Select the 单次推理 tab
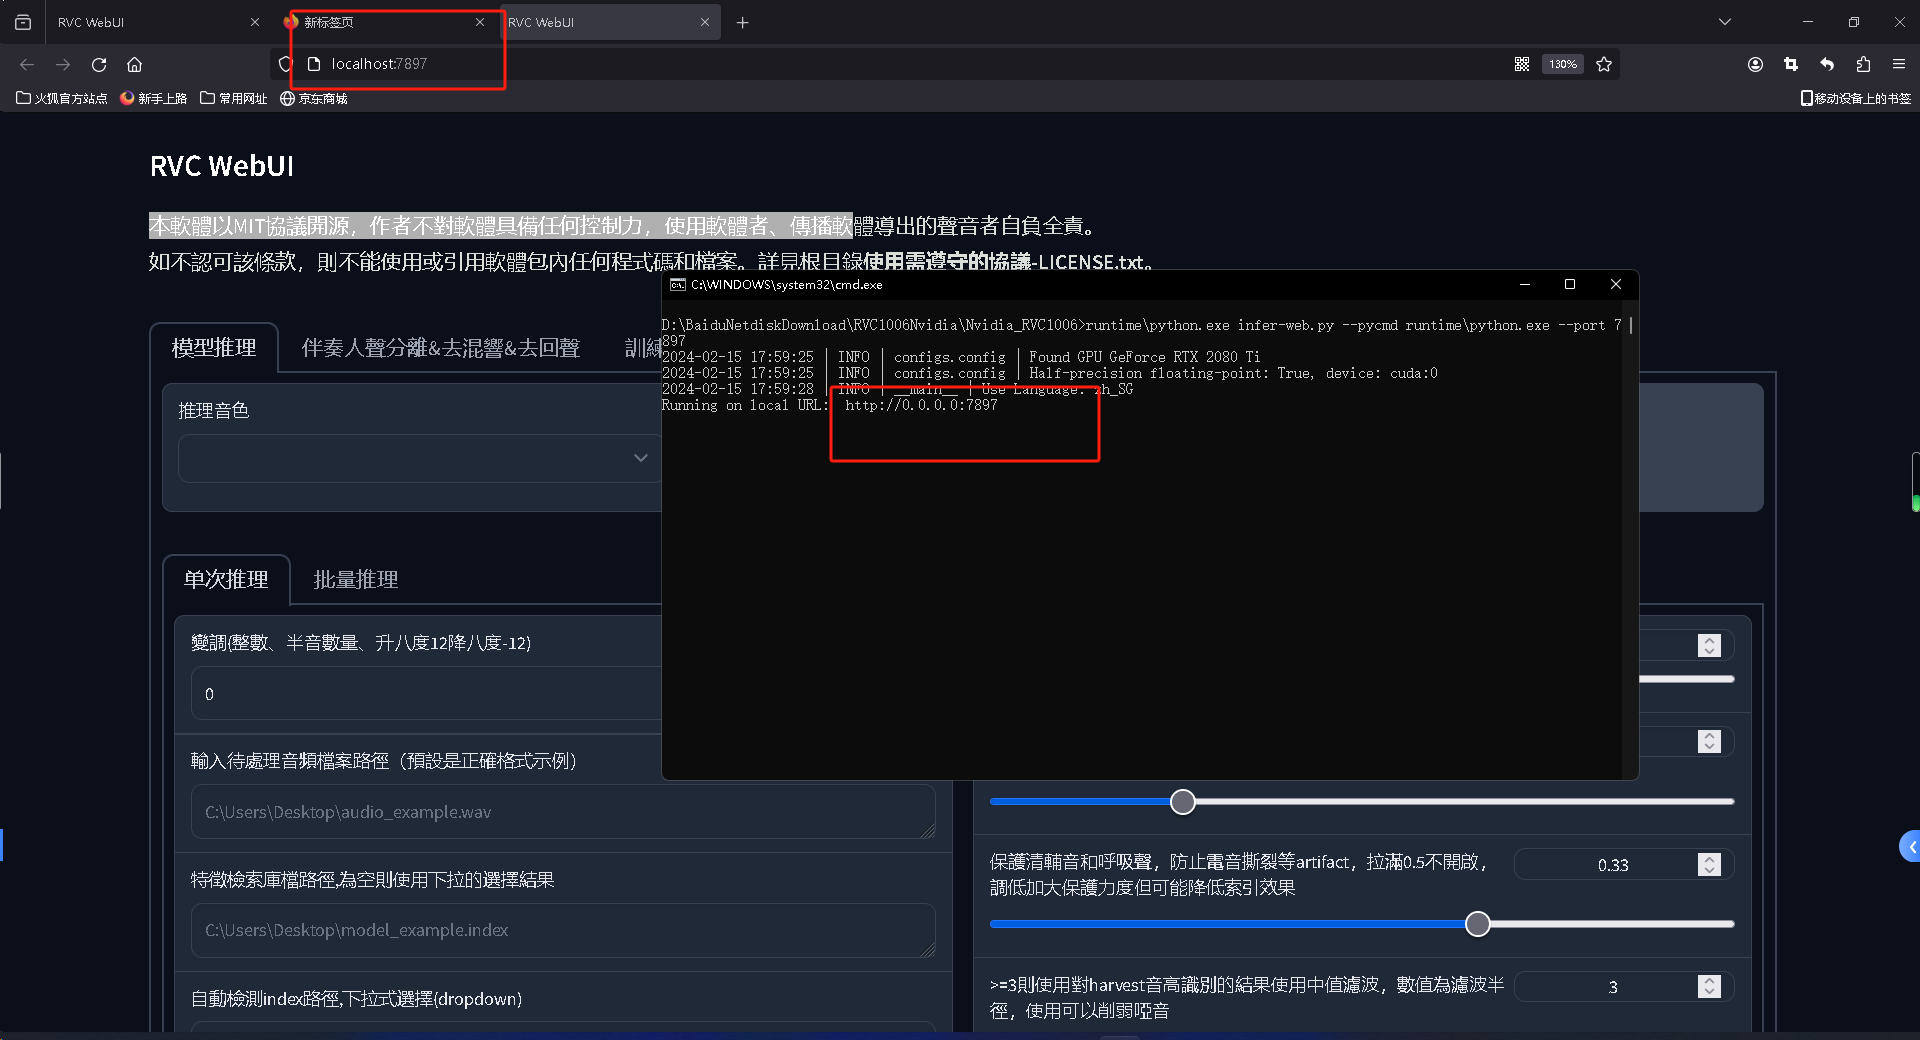The height and width of the screenshot is (1040, 1920). (x=226, y=580)
